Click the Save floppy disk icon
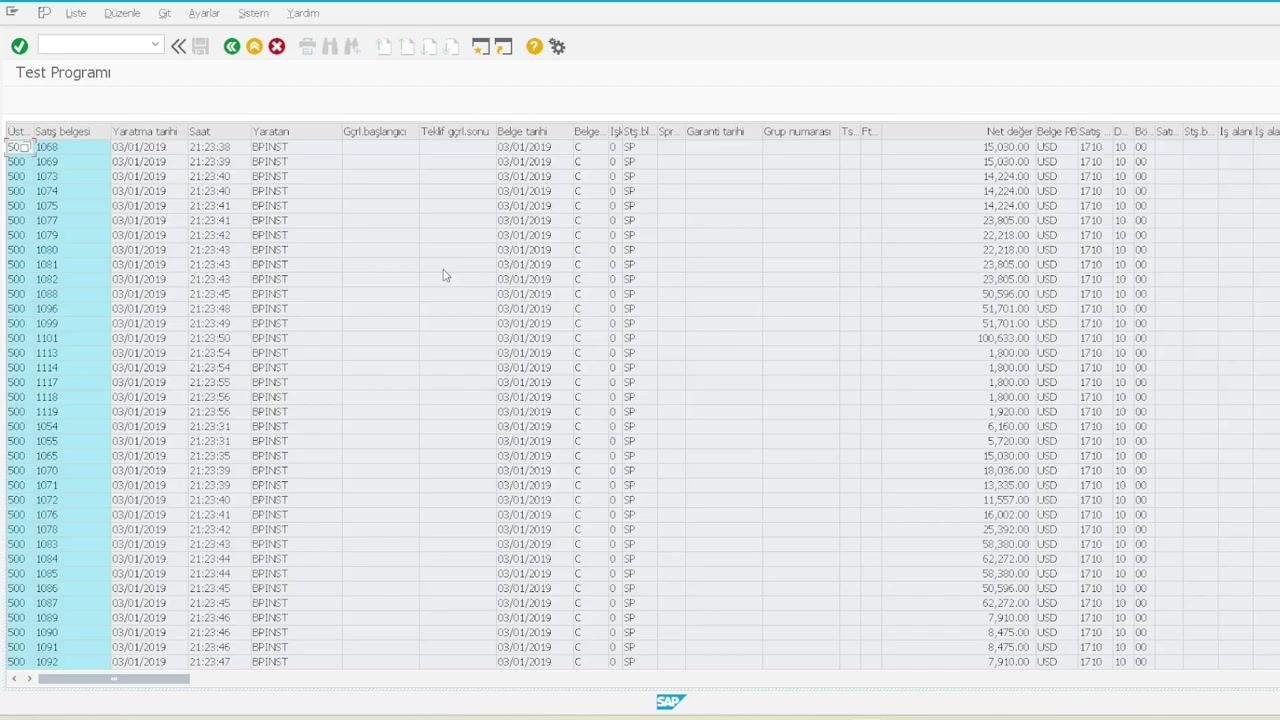Screen dimensions: 1280x720 tap(201, 46)
